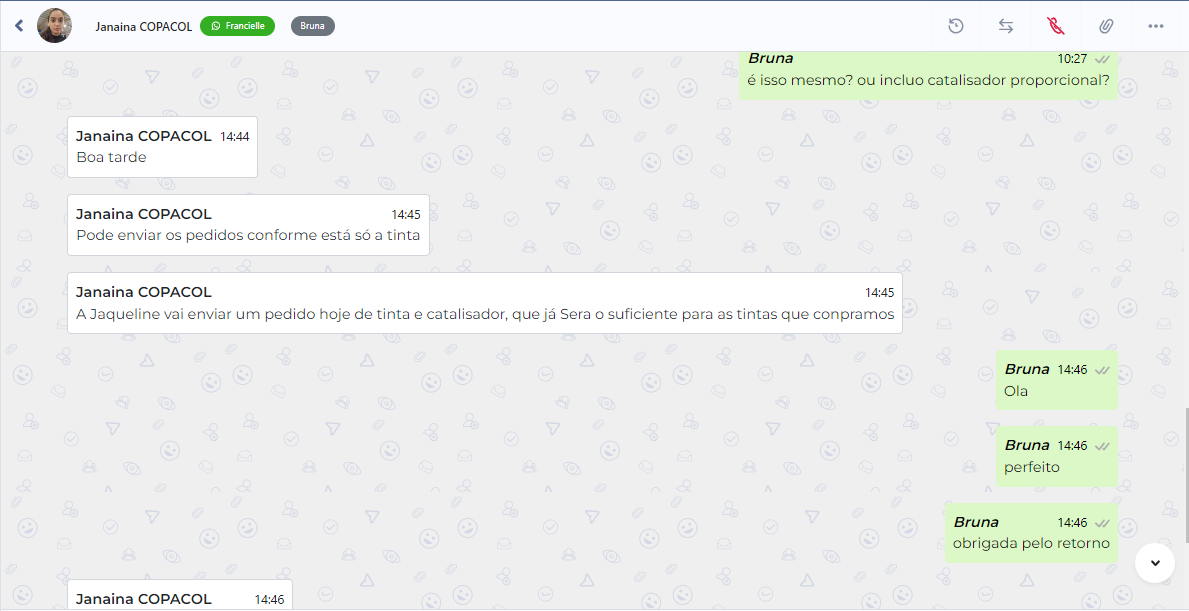This screenshot has width=1189, height=611.
Task: Click the 'obrigada pelo retorno' message
Action: pyautogui.click(x=1031, y=533)
